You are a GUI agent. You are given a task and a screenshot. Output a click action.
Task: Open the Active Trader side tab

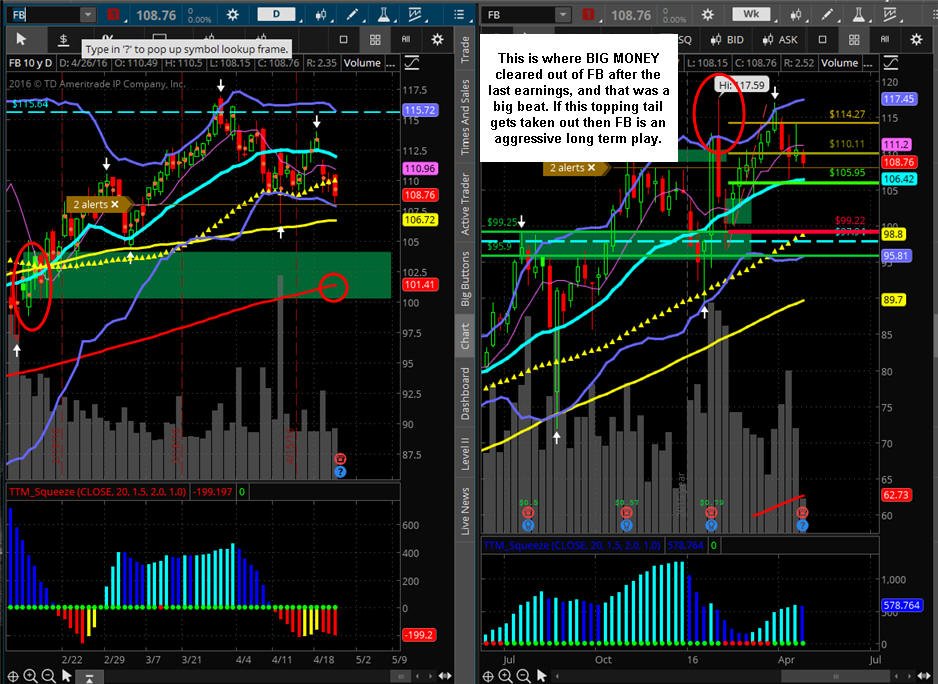coord(465,203)
